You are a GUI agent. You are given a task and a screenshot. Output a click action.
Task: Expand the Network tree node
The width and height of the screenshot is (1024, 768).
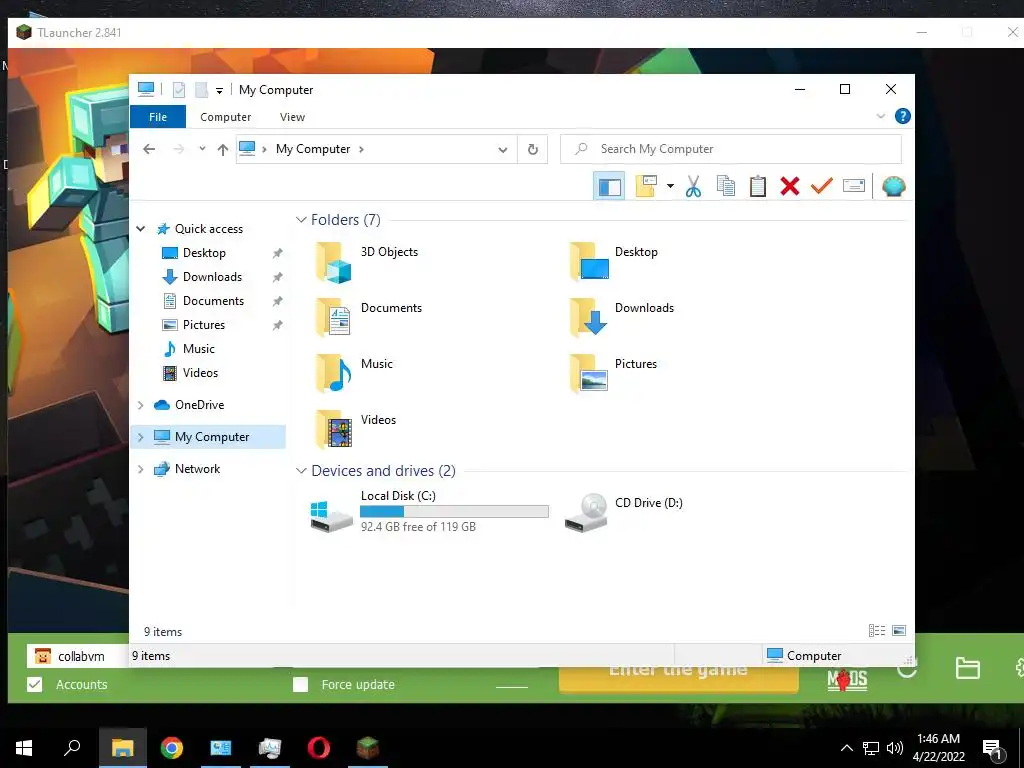click(140, 469)
